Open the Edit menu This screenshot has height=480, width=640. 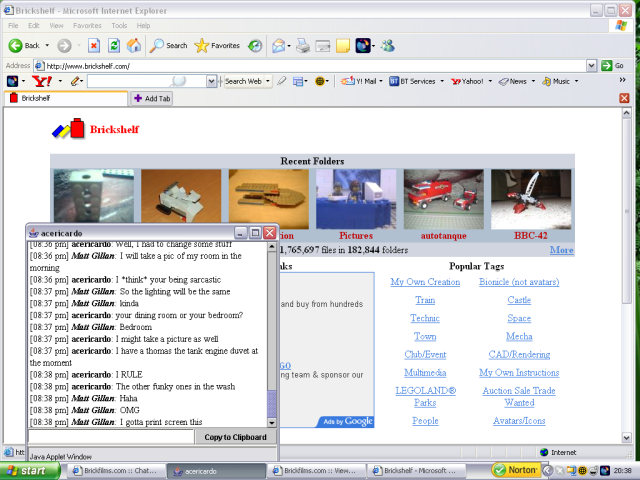[33, 25]
